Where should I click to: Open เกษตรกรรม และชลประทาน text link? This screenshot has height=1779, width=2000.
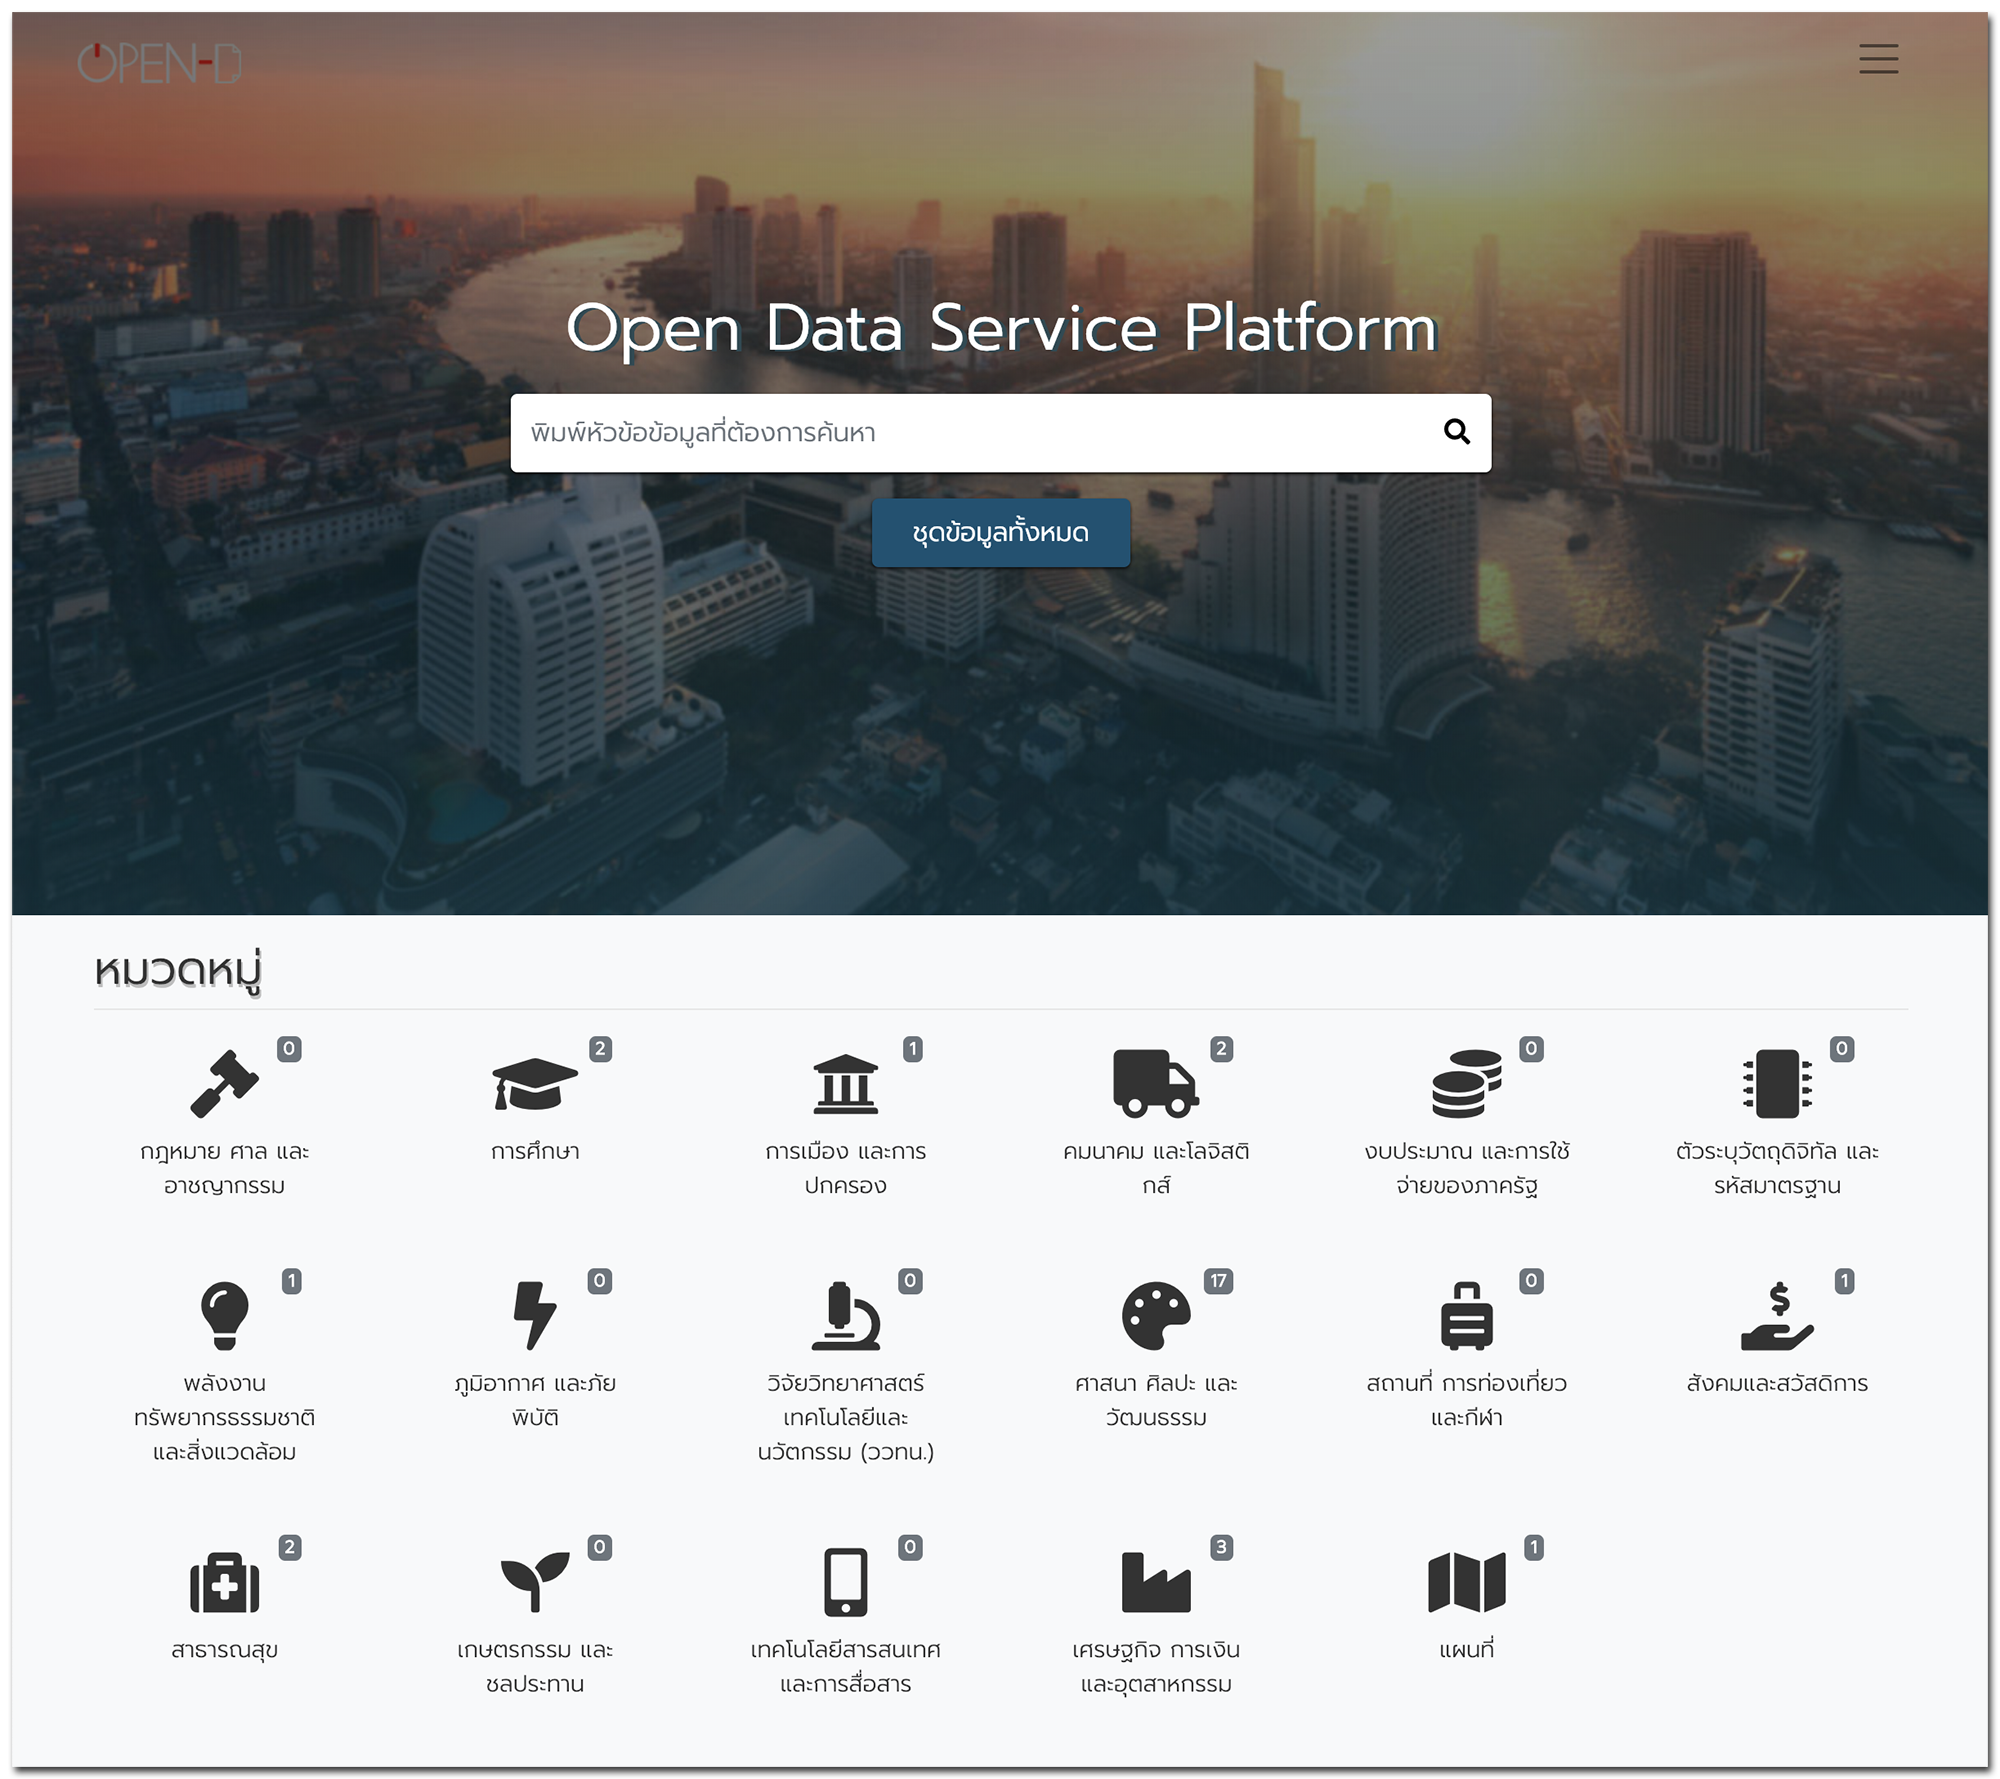(535, 1667)
